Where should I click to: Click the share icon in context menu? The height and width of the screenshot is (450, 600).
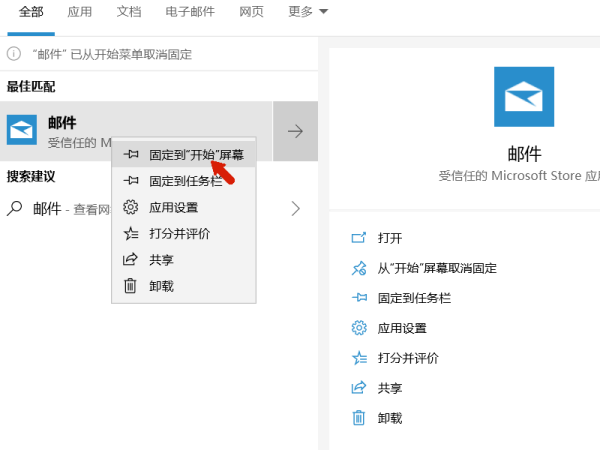click(x=130, y=259)
